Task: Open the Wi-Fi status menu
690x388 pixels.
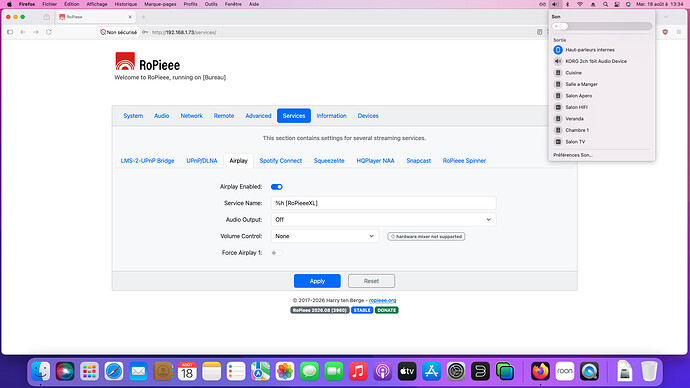Action: (x=580, y=4)
